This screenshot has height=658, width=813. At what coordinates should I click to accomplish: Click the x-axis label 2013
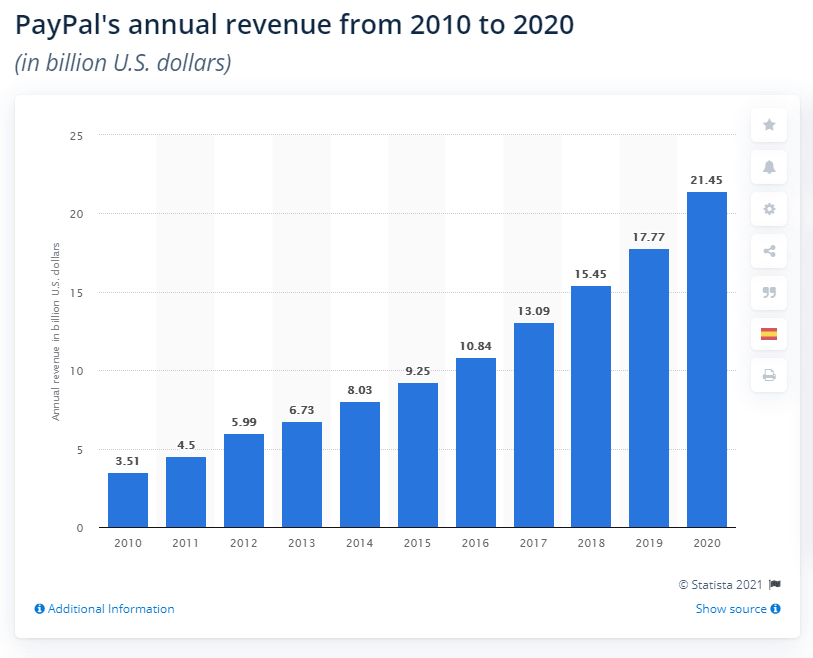tap(302, 543)
